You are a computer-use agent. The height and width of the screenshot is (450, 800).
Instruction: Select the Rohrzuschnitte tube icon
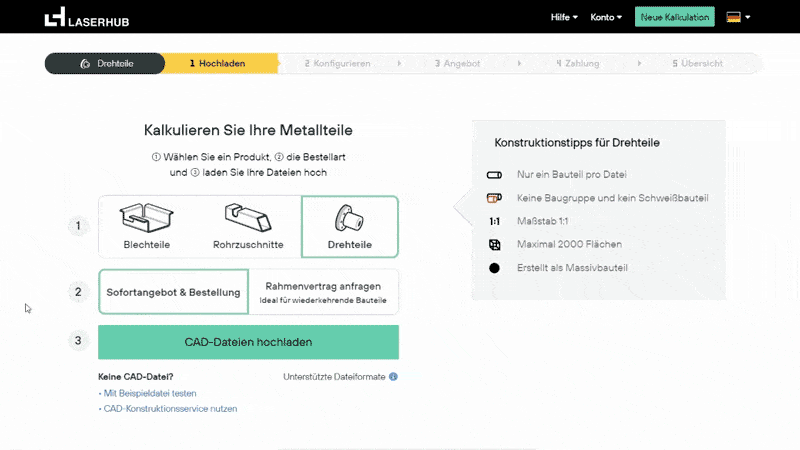(248, 217)
